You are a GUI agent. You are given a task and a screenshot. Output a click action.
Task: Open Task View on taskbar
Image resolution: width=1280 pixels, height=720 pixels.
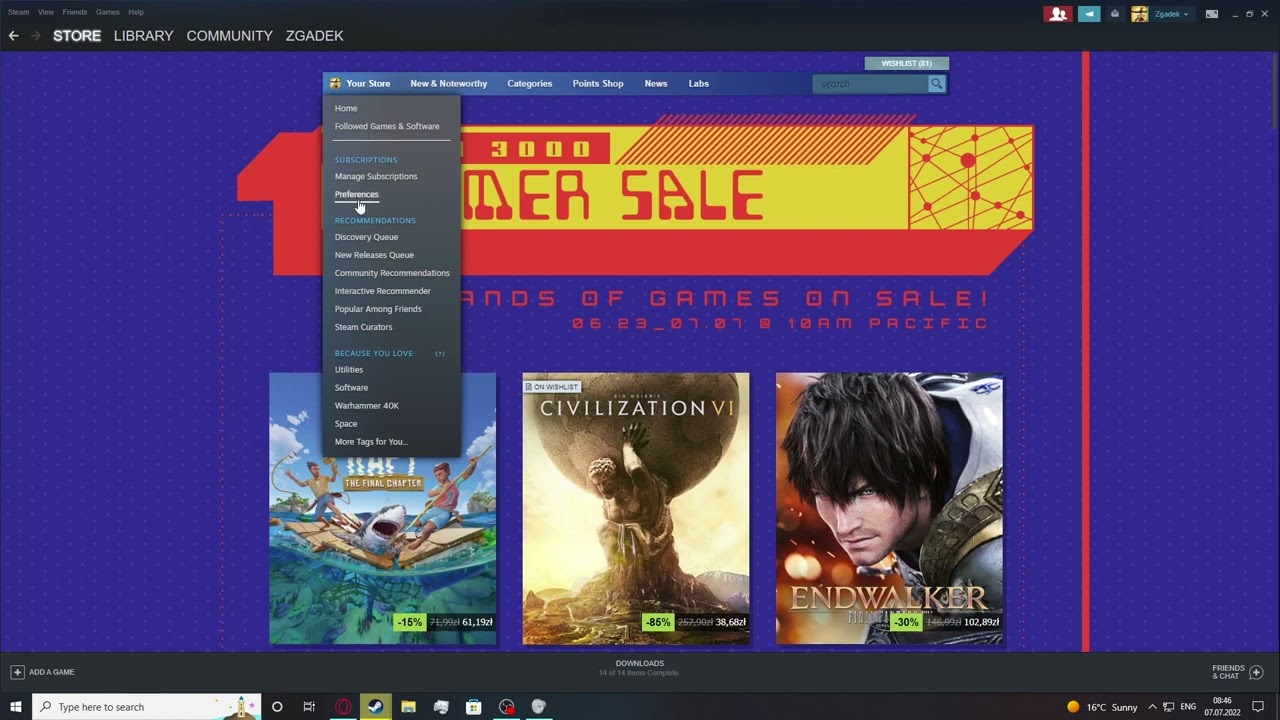coord(309,707)
